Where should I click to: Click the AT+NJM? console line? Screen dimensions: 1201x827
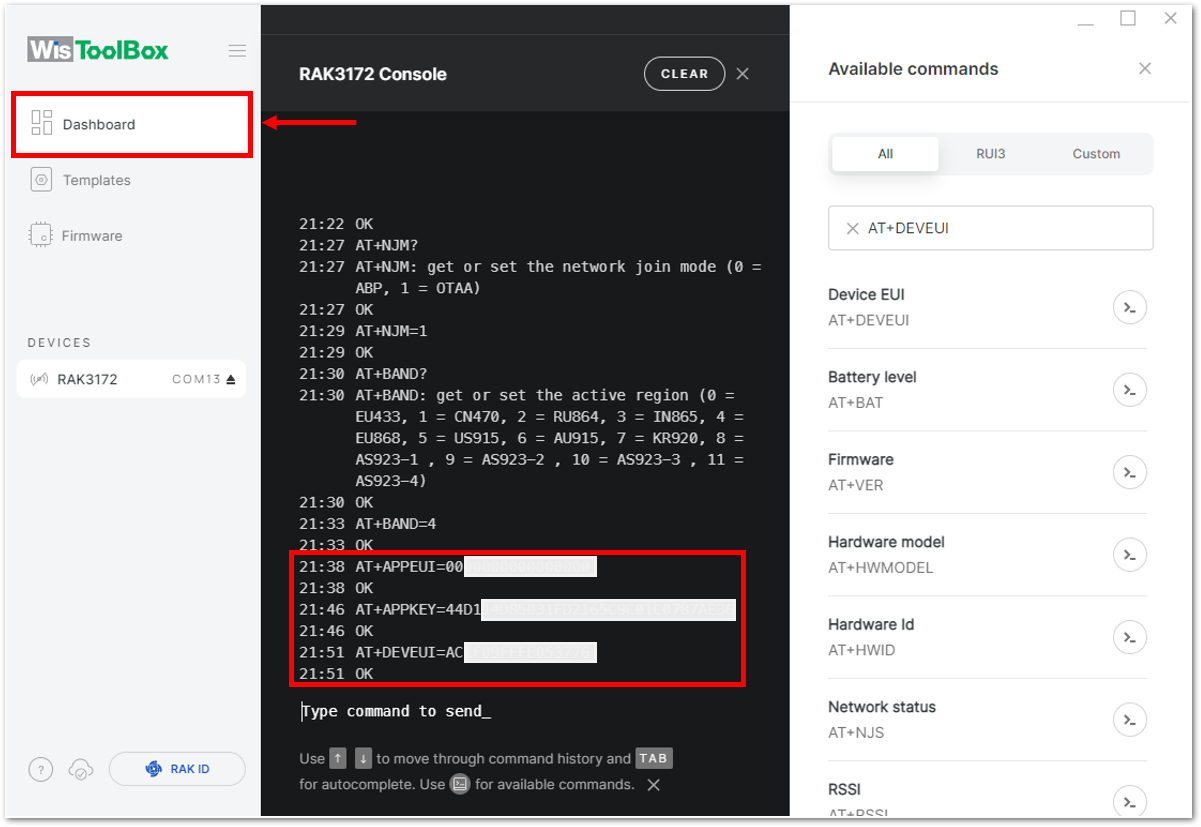[x=359, y=245]
